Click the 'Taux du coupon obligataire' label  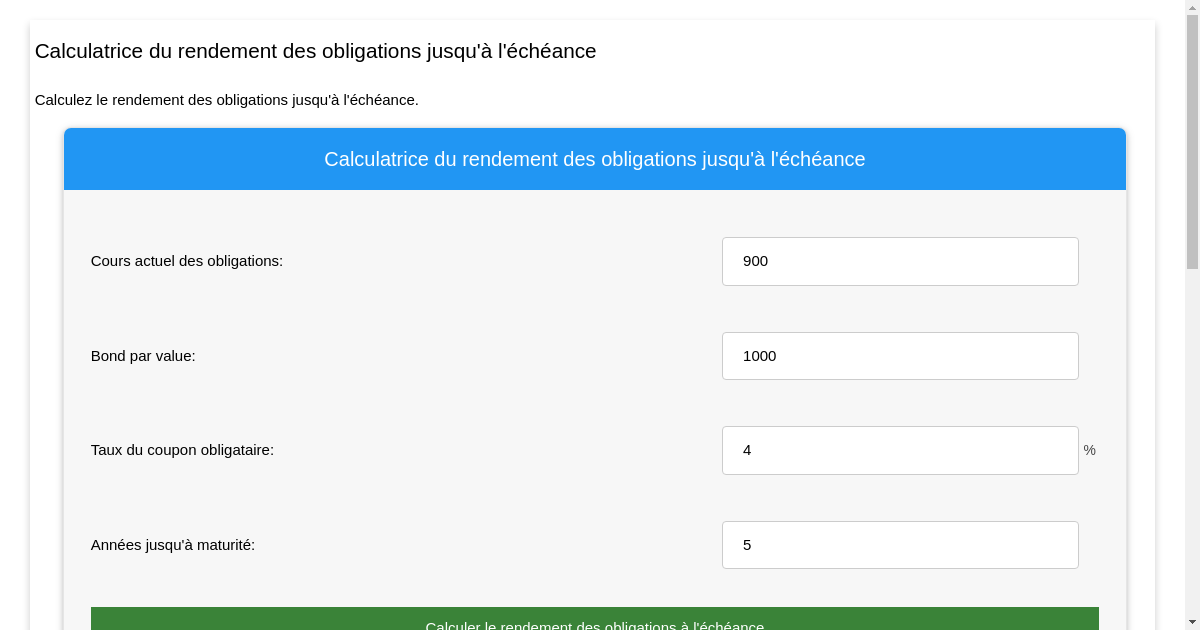point(182,450)
